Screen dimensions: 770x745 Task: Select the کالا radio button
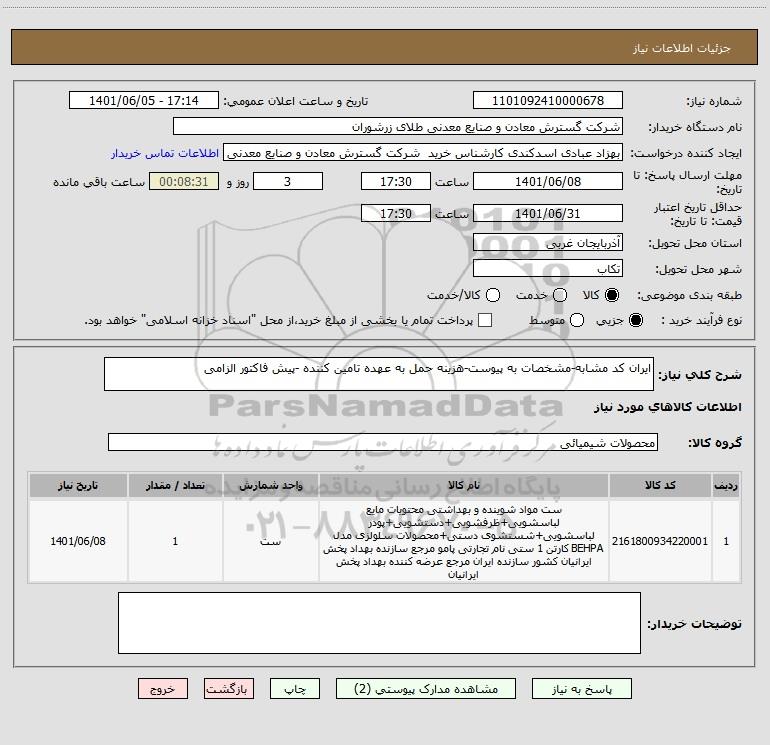pyautogui.click(x=612, y=295)
